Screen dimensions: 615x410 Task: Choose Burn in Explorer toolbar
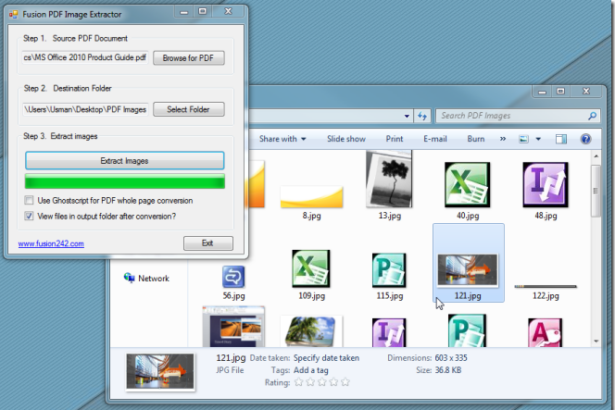click(476, 139)
